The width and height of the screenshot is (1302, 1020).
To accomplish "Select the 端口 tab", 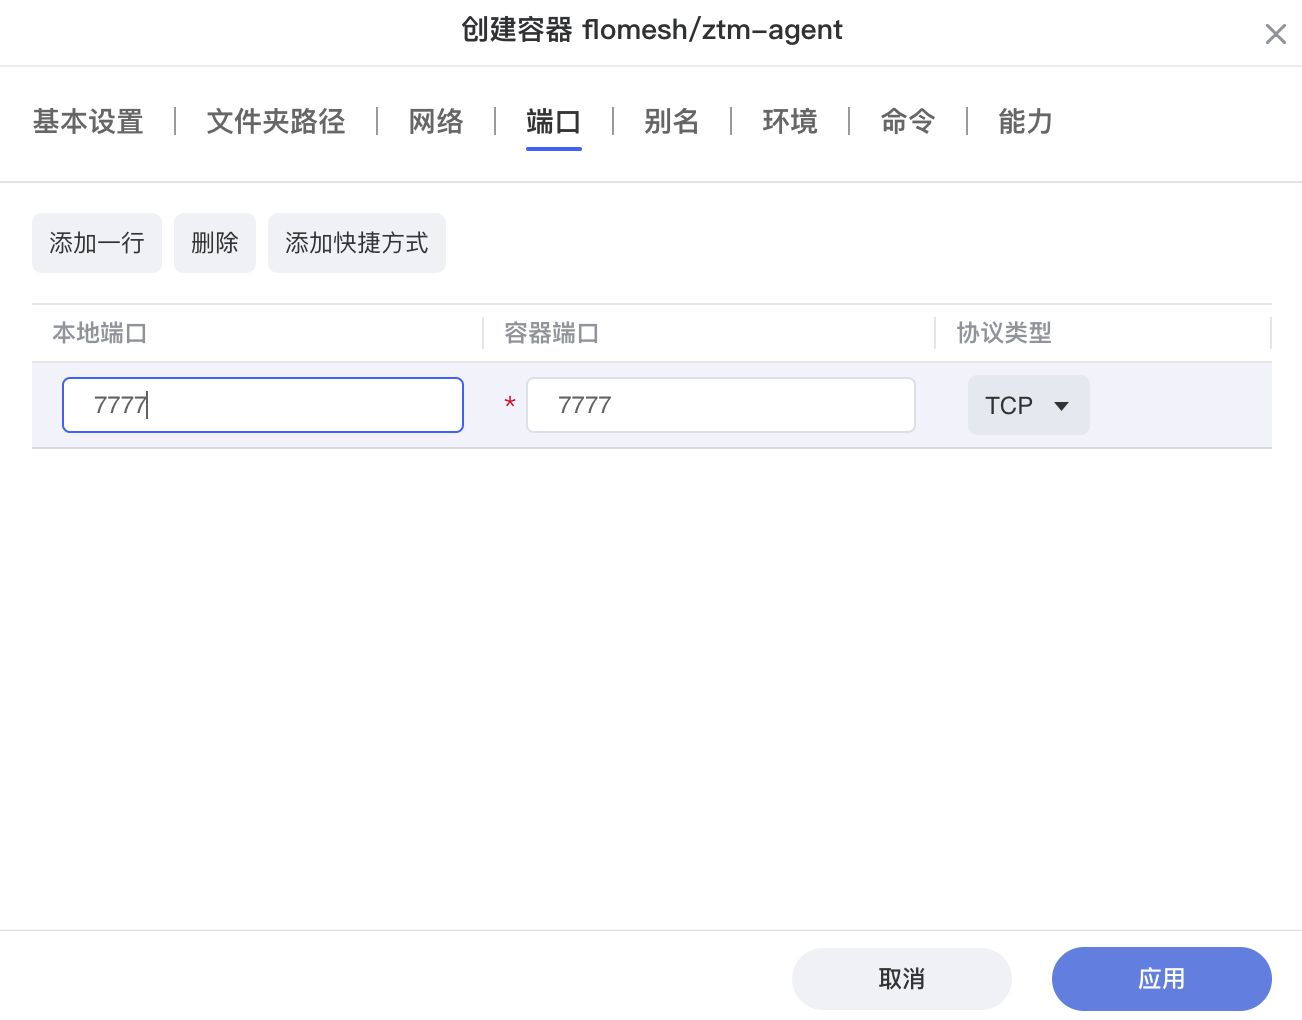I will (553, 122).
